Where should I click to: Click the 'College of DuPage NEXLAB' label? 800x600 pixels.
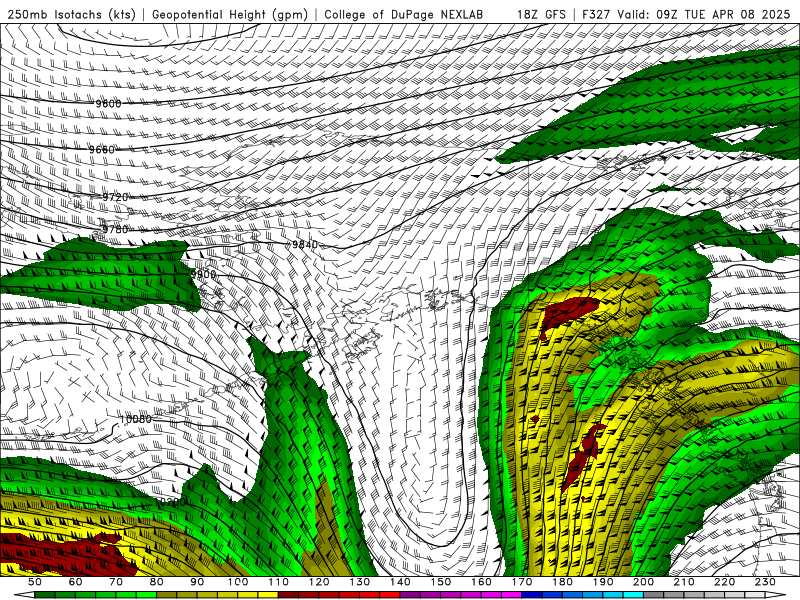[404, 14]
